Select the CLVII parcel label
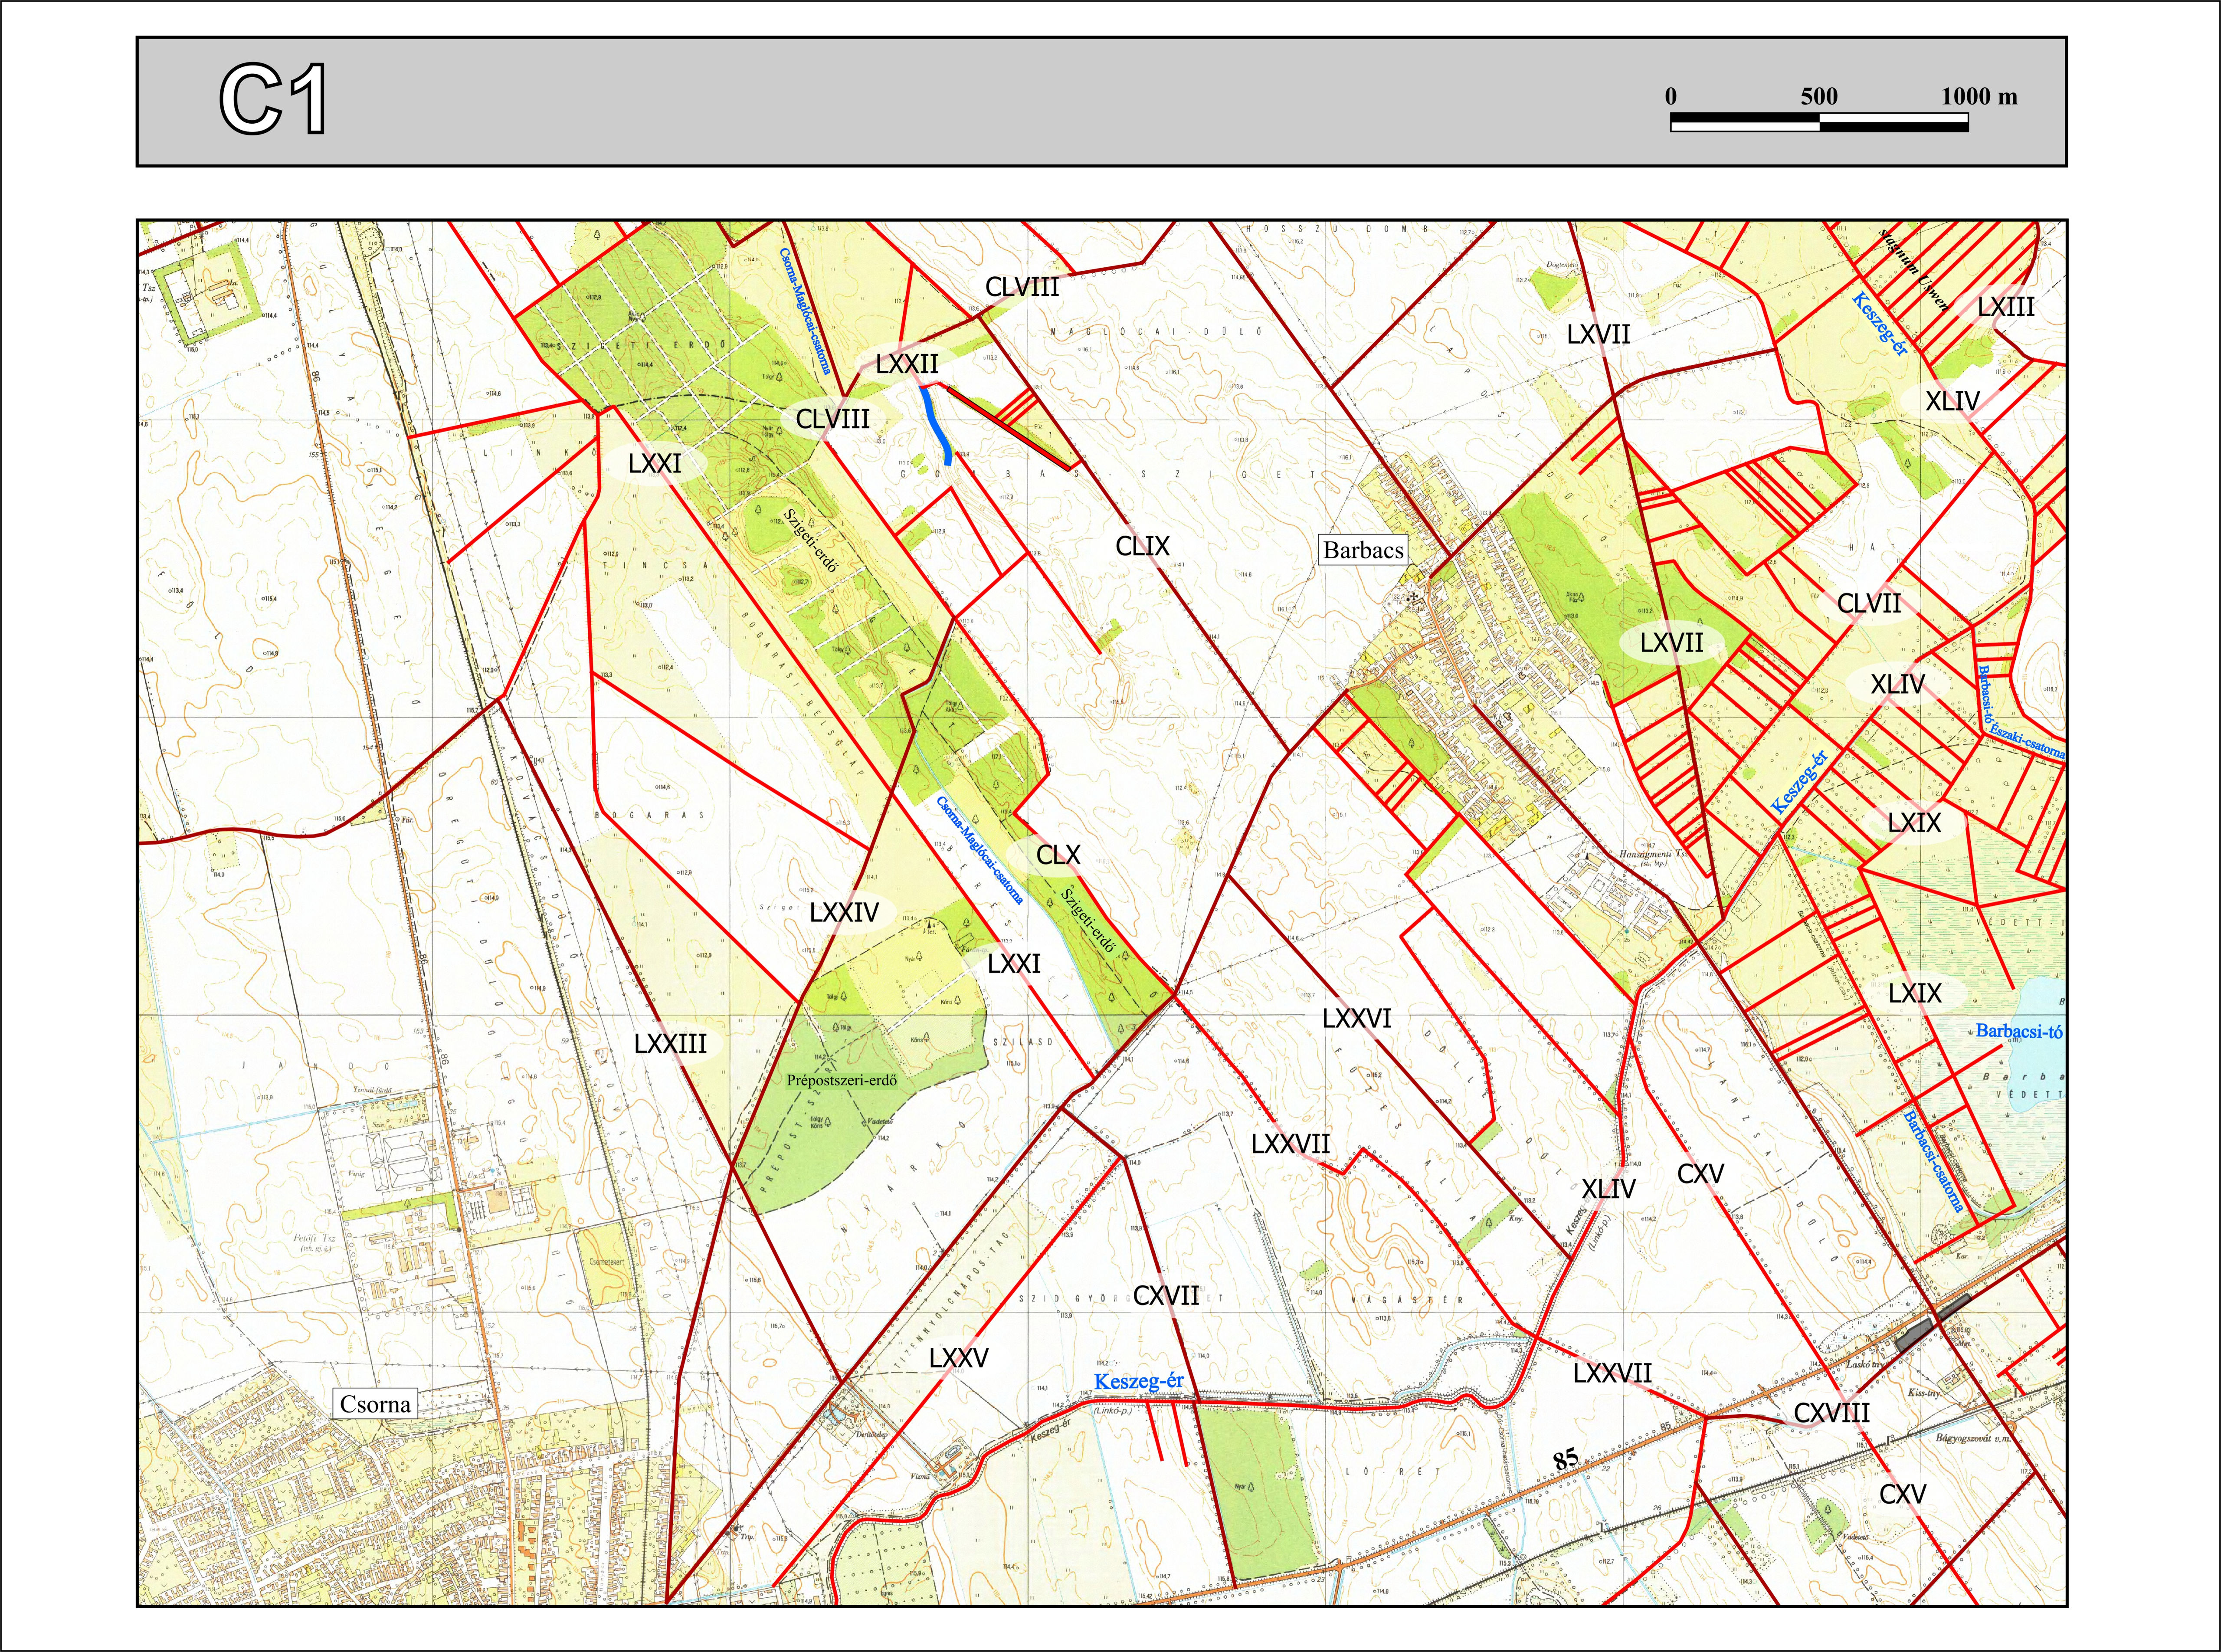 pos(1869,604)
